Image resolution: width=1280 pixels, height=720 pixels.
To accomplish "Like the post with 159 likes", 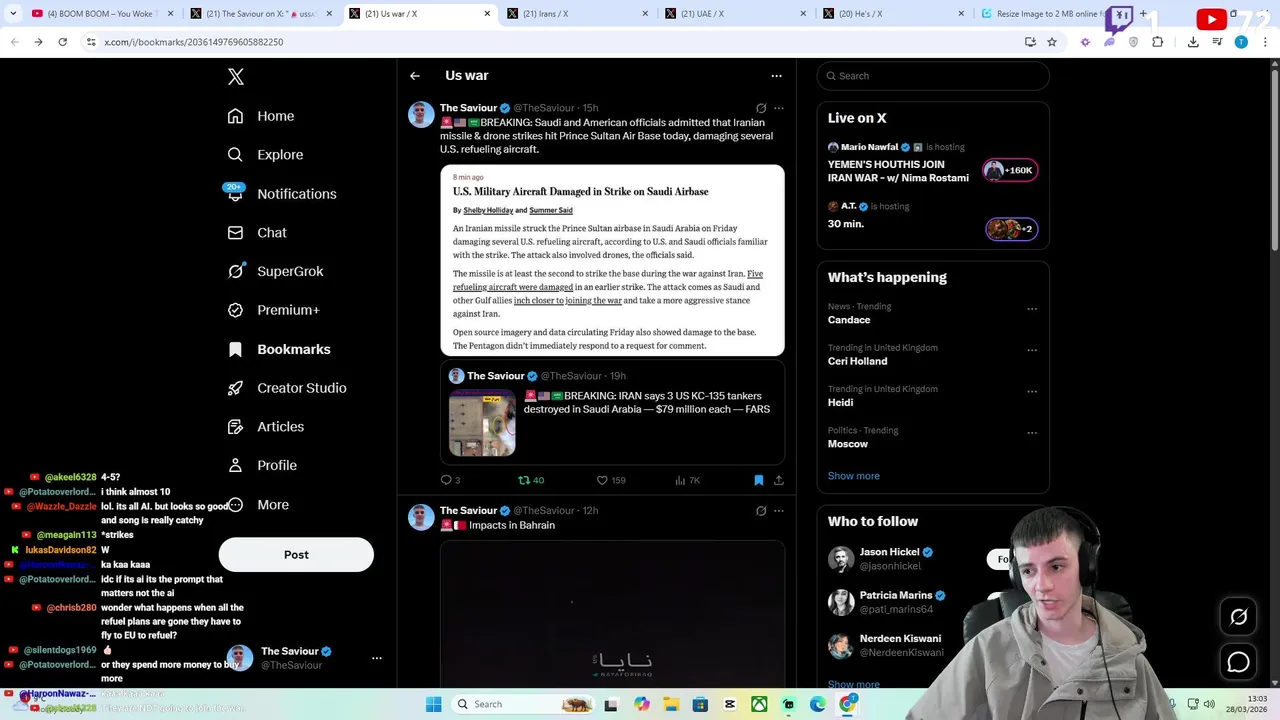I will click(x=611, y=481).
